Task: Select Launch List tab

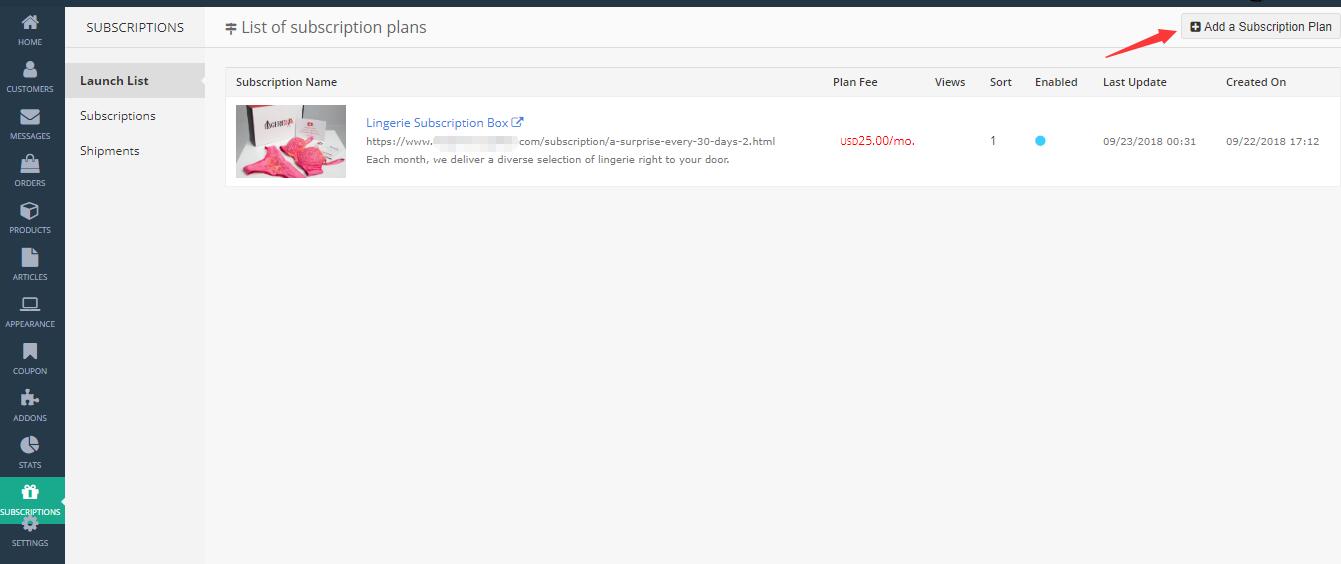Action: coord(114,81)
